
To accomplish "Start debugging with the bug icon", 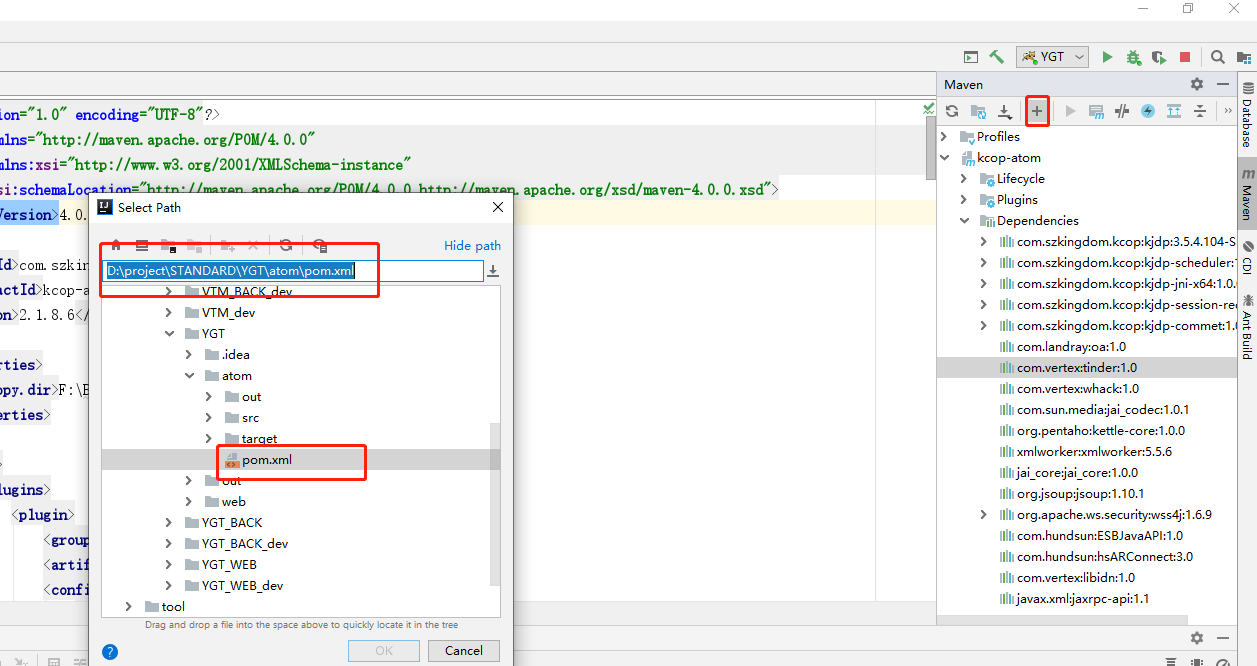I will [x=1133, y=57].
